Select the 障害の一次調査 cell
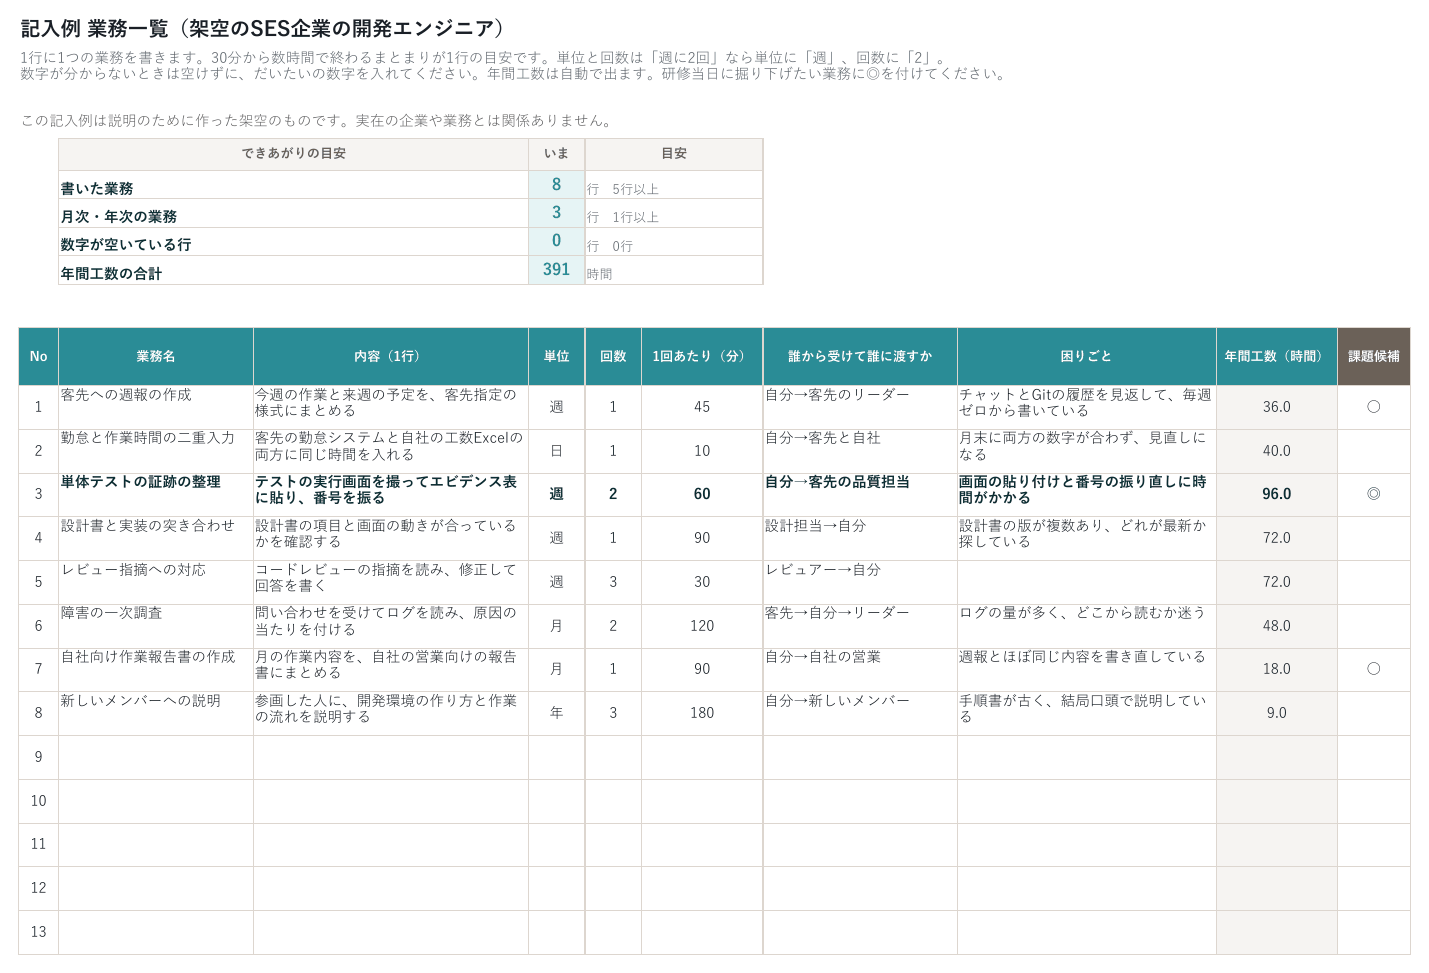The height and width of the screenshot is (973, 1429). click(x=156, y=626)
